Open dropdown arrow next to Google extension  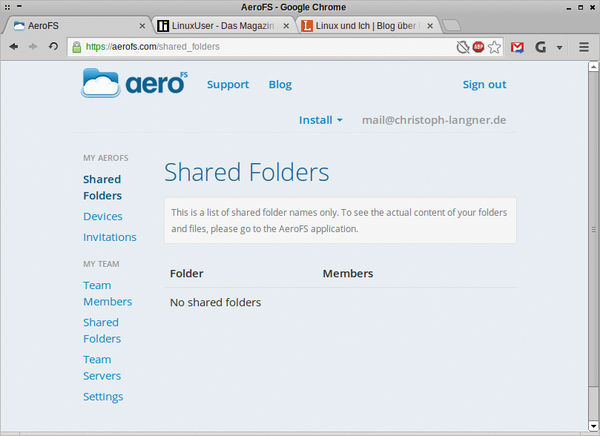[x=559, y=47]
